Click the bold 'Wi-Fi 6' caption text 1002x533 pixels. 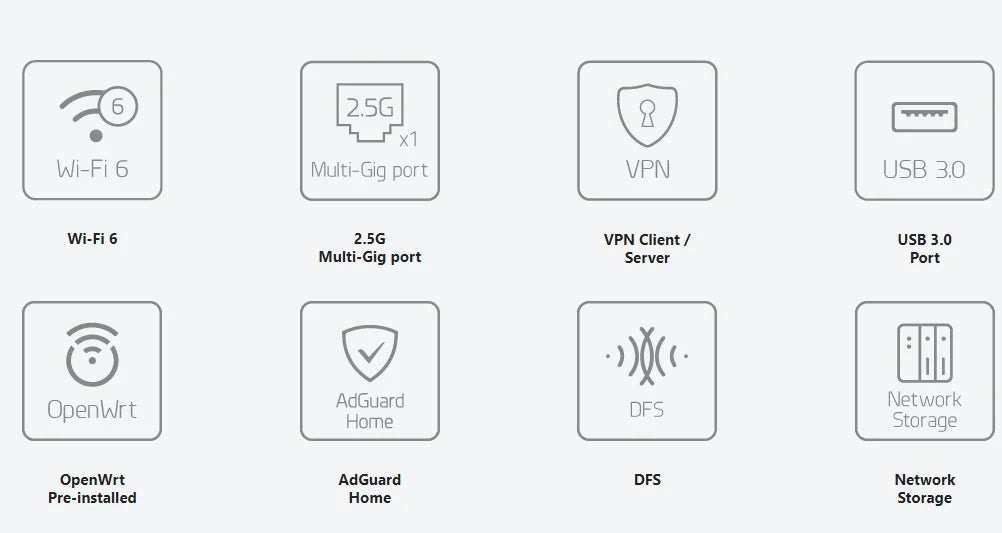(92, 239)
